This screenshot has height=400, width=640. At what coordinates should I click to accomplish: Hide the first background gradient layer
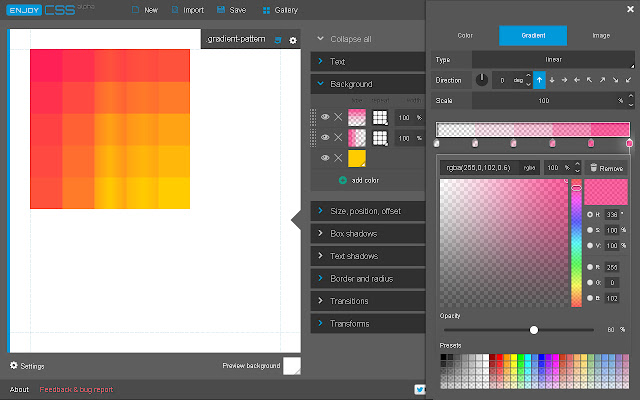(x=325, y=117)
